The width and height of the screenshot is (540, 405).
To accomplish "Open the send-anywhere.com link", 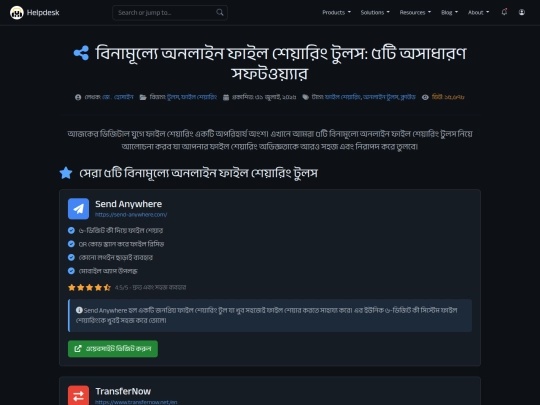I will (x=131, y=215).
